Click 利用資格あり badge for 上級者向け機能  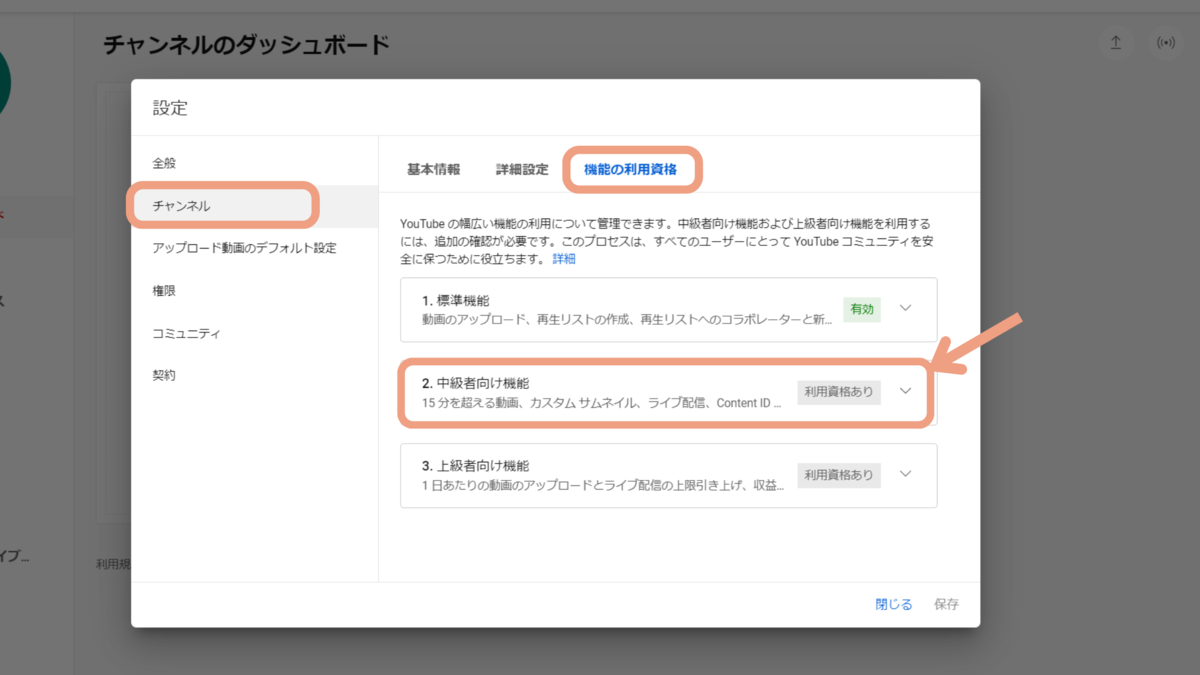click(x=839, y=475)
